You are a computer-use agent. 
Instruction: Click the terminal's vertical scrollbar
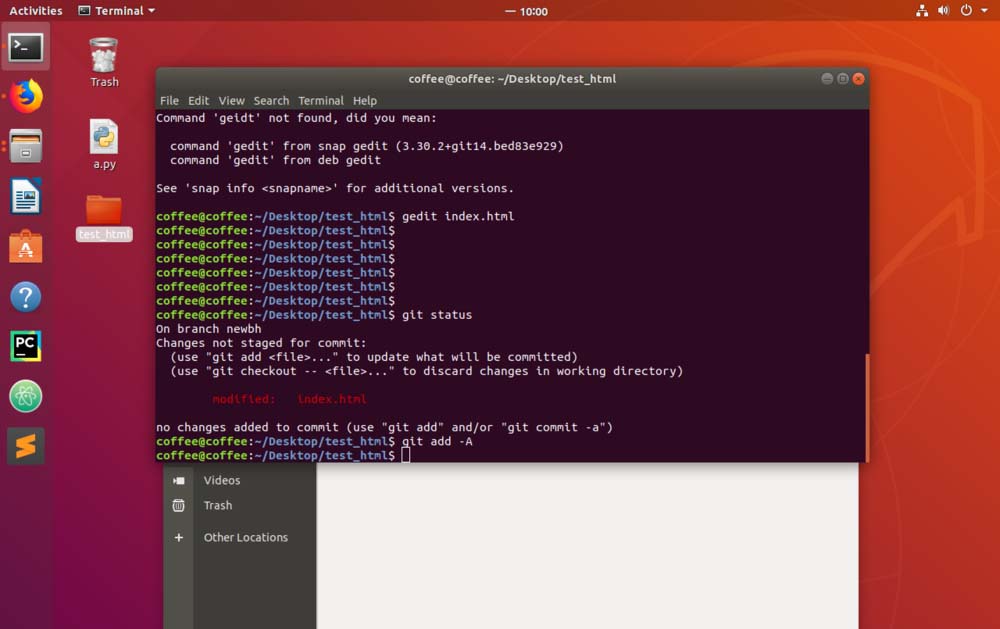[x=866, y=407]
